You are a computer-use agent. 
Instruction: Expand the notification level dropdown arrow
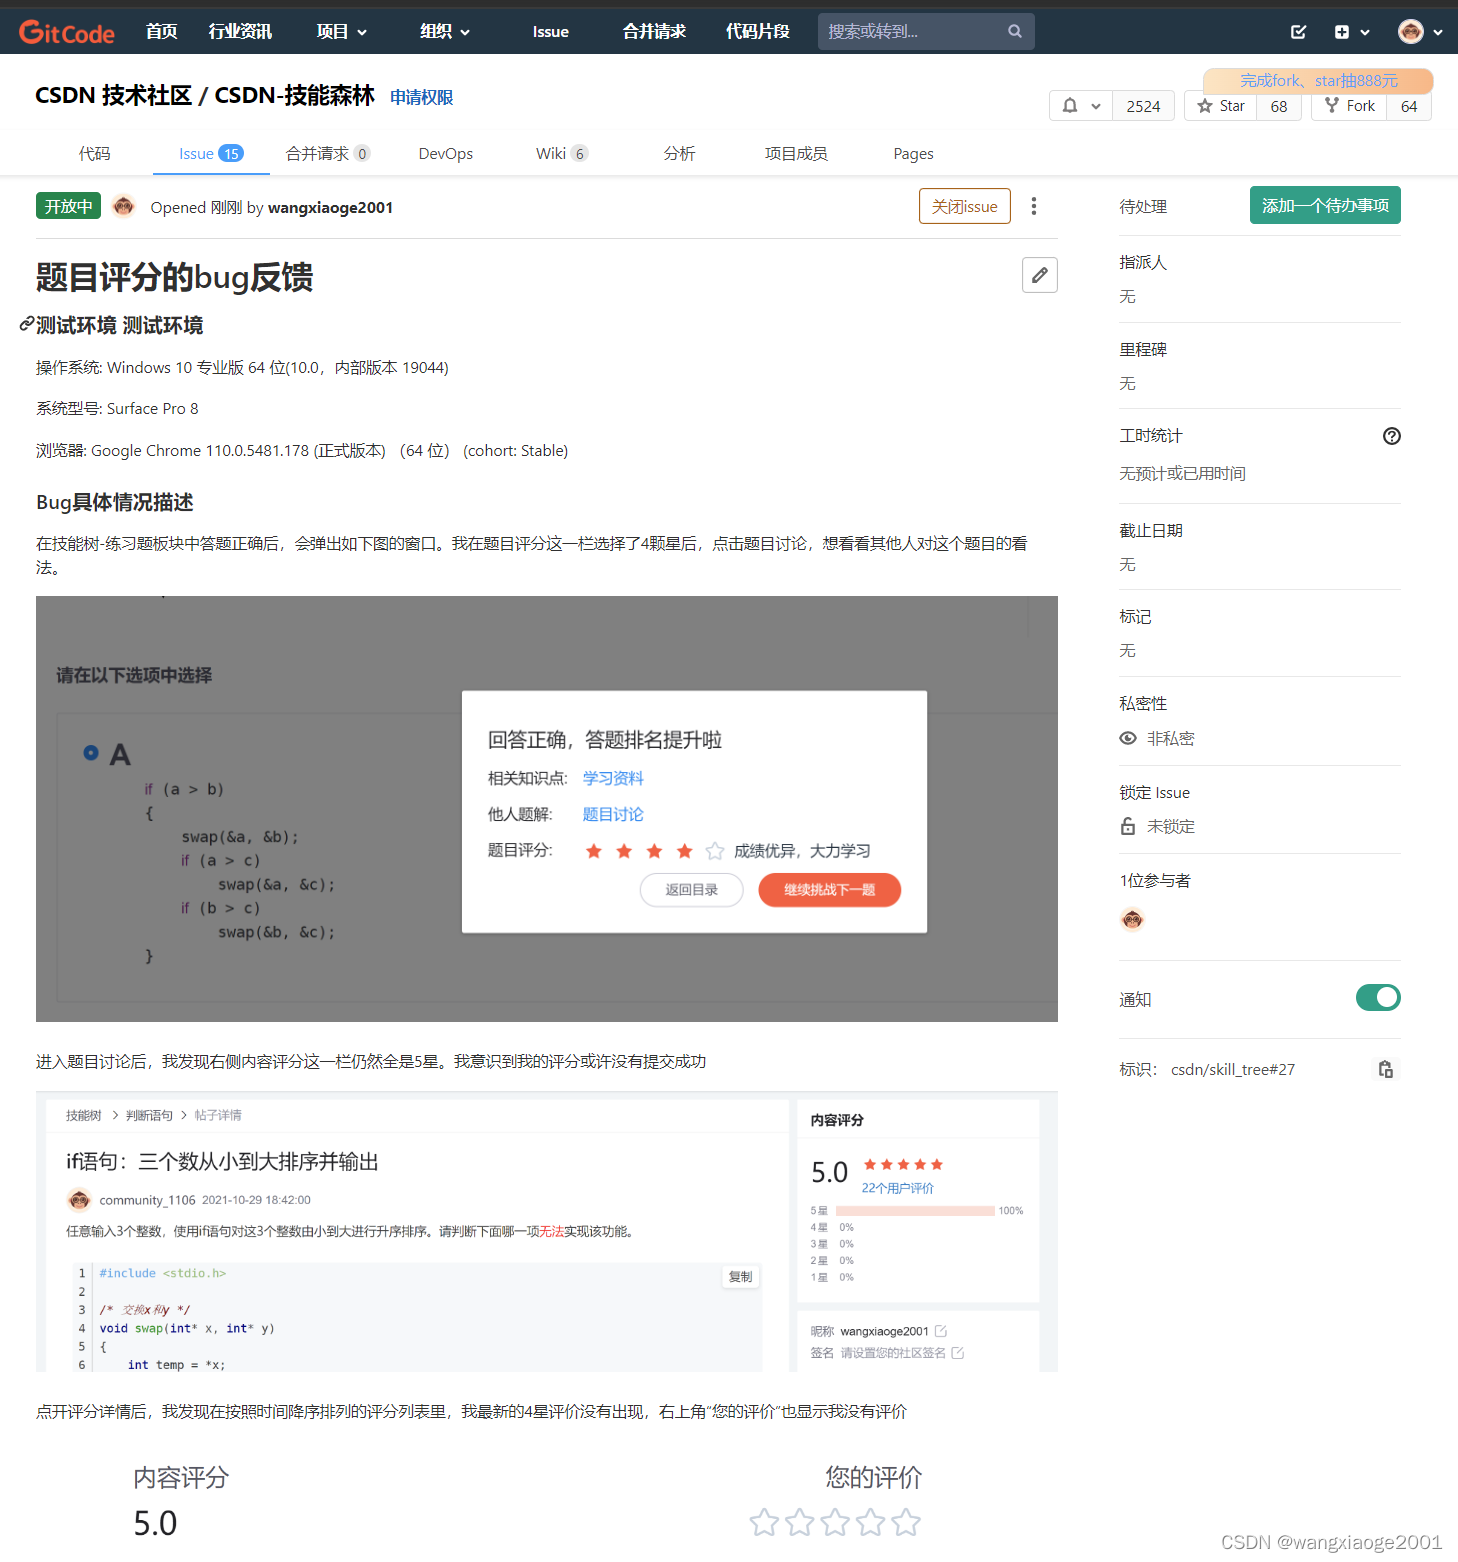(1096, 106)
